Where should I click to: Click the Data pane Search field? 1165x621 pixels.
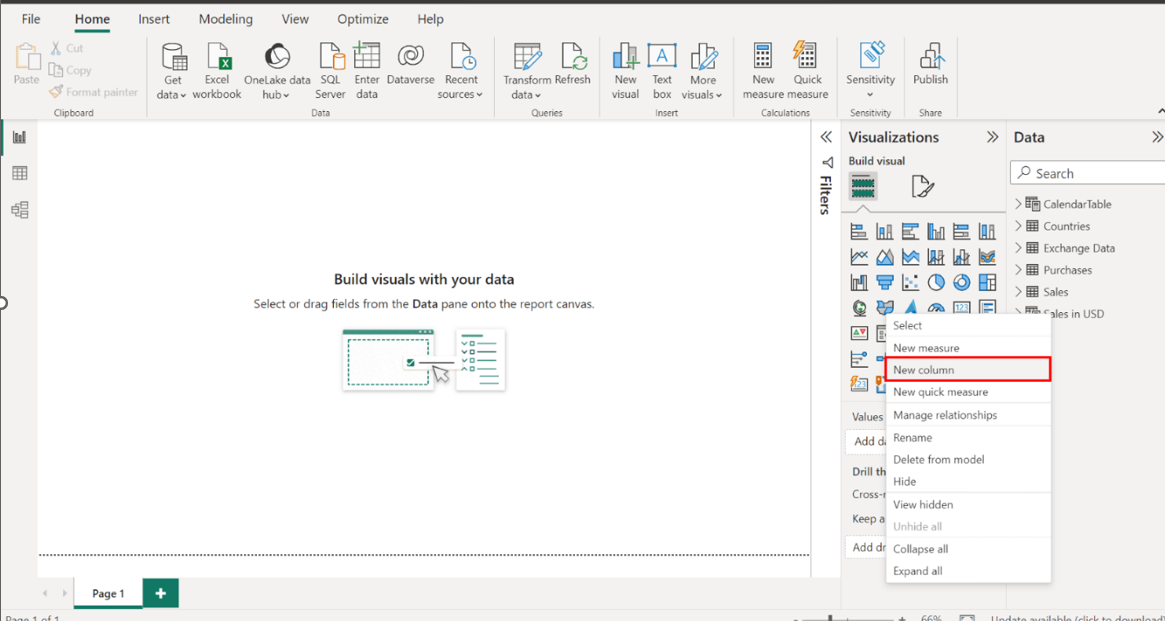point(1090,173)
